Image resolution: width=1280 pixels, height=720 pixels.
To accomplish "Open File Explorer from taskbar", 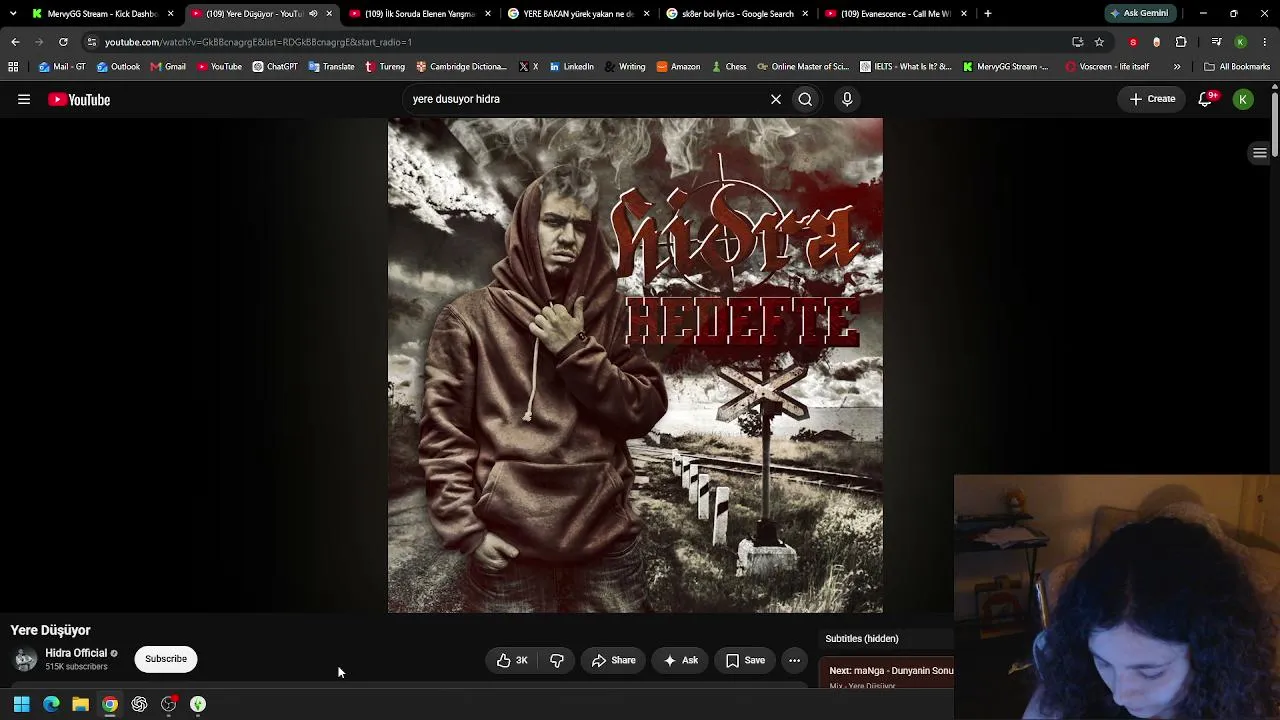I will [x=80, y=704].
